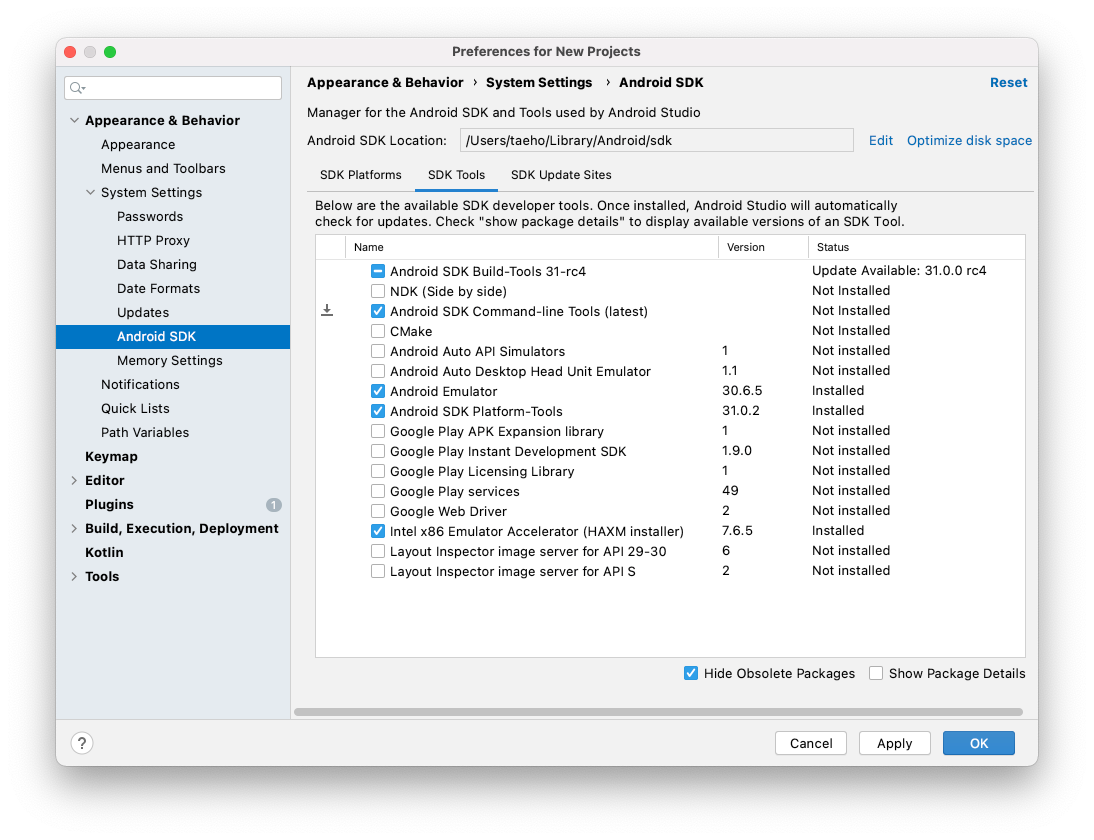
Task: Click the Cancel button
Action: click(811, 743)
